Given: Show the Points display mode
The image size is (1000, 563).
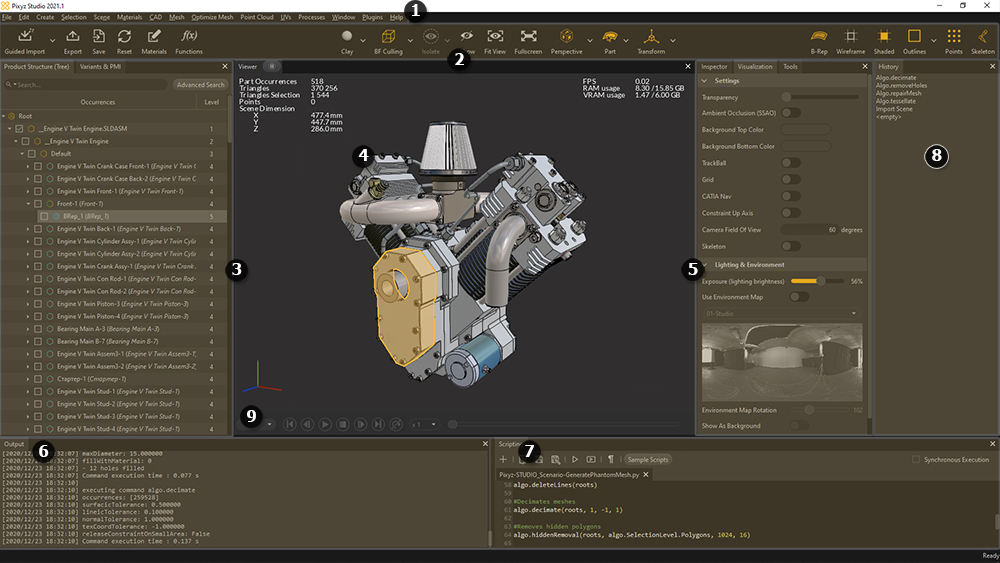Looking at the screenshot, I should (x=954, y=36).
